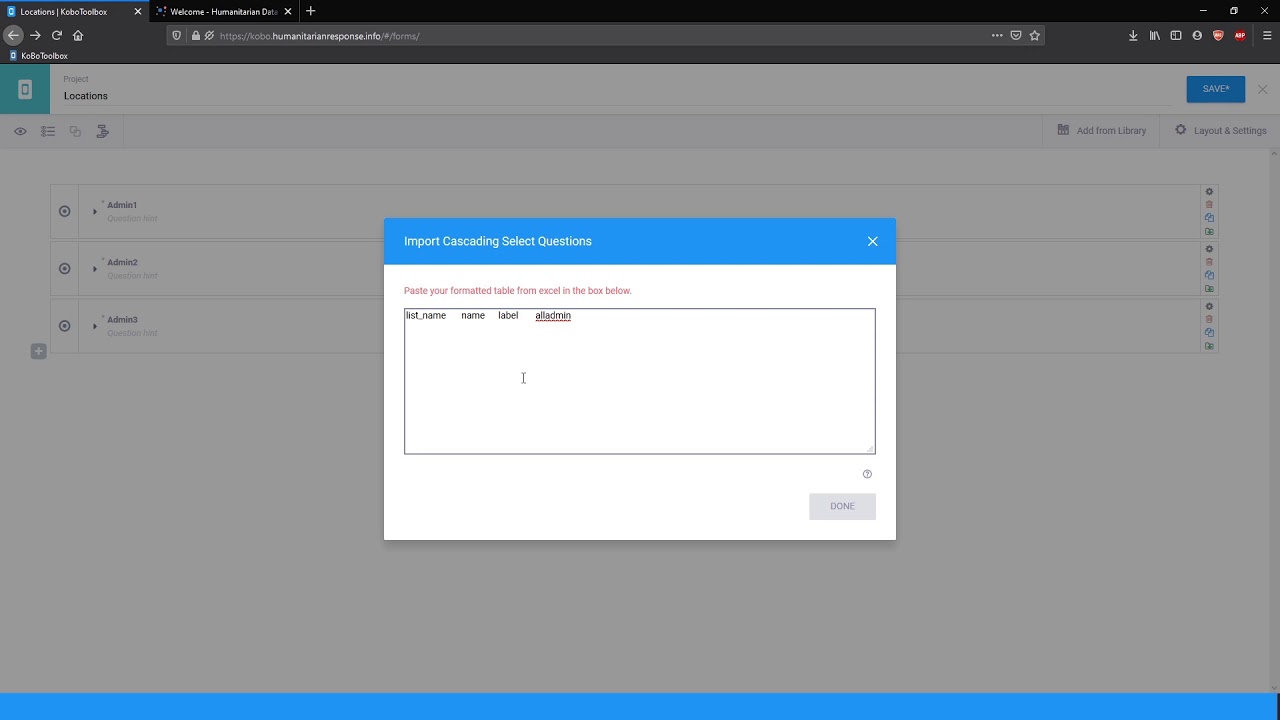Delete the Admin3 question via trash icon
Image resolution: width=1280 pixels, height=720 pixels.
pyautogui.click(x=1209, y=319)
